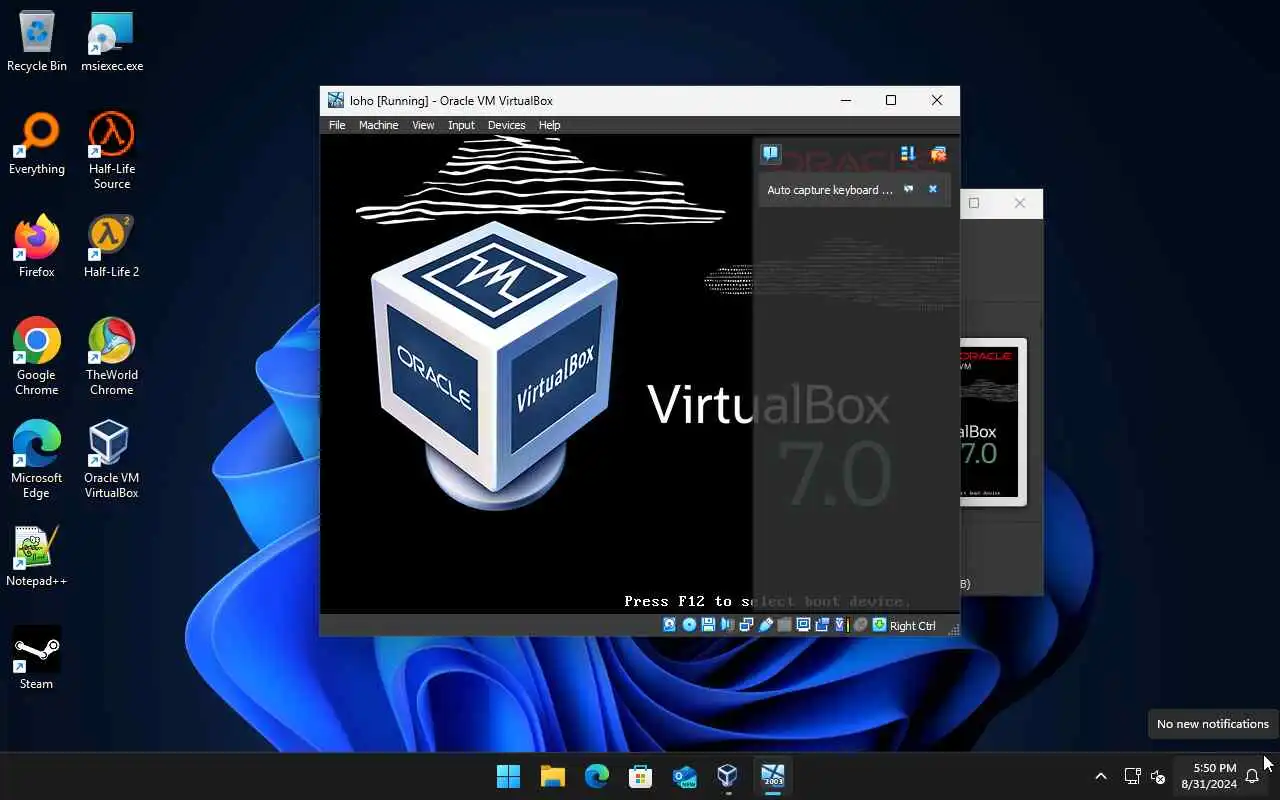
Task: Select the Steam desktop shortcut
Action: tap(37, 659)
